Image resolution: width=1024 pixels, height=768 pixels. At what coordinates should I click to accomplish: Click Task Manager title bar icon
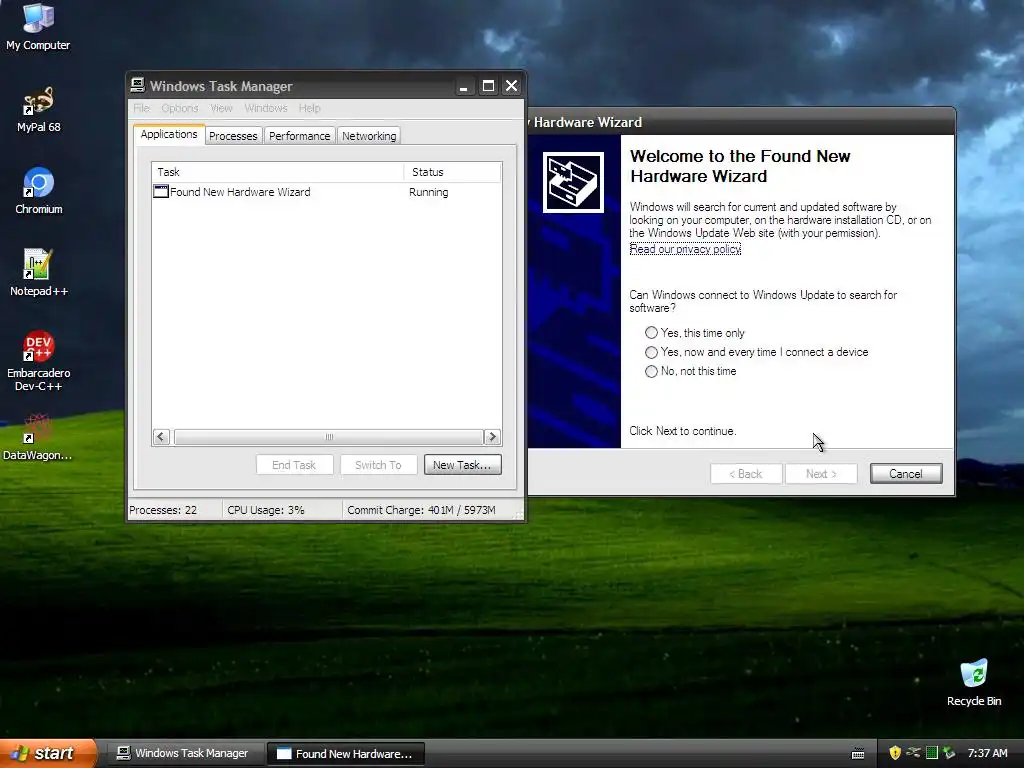click(x=137, y=86)
